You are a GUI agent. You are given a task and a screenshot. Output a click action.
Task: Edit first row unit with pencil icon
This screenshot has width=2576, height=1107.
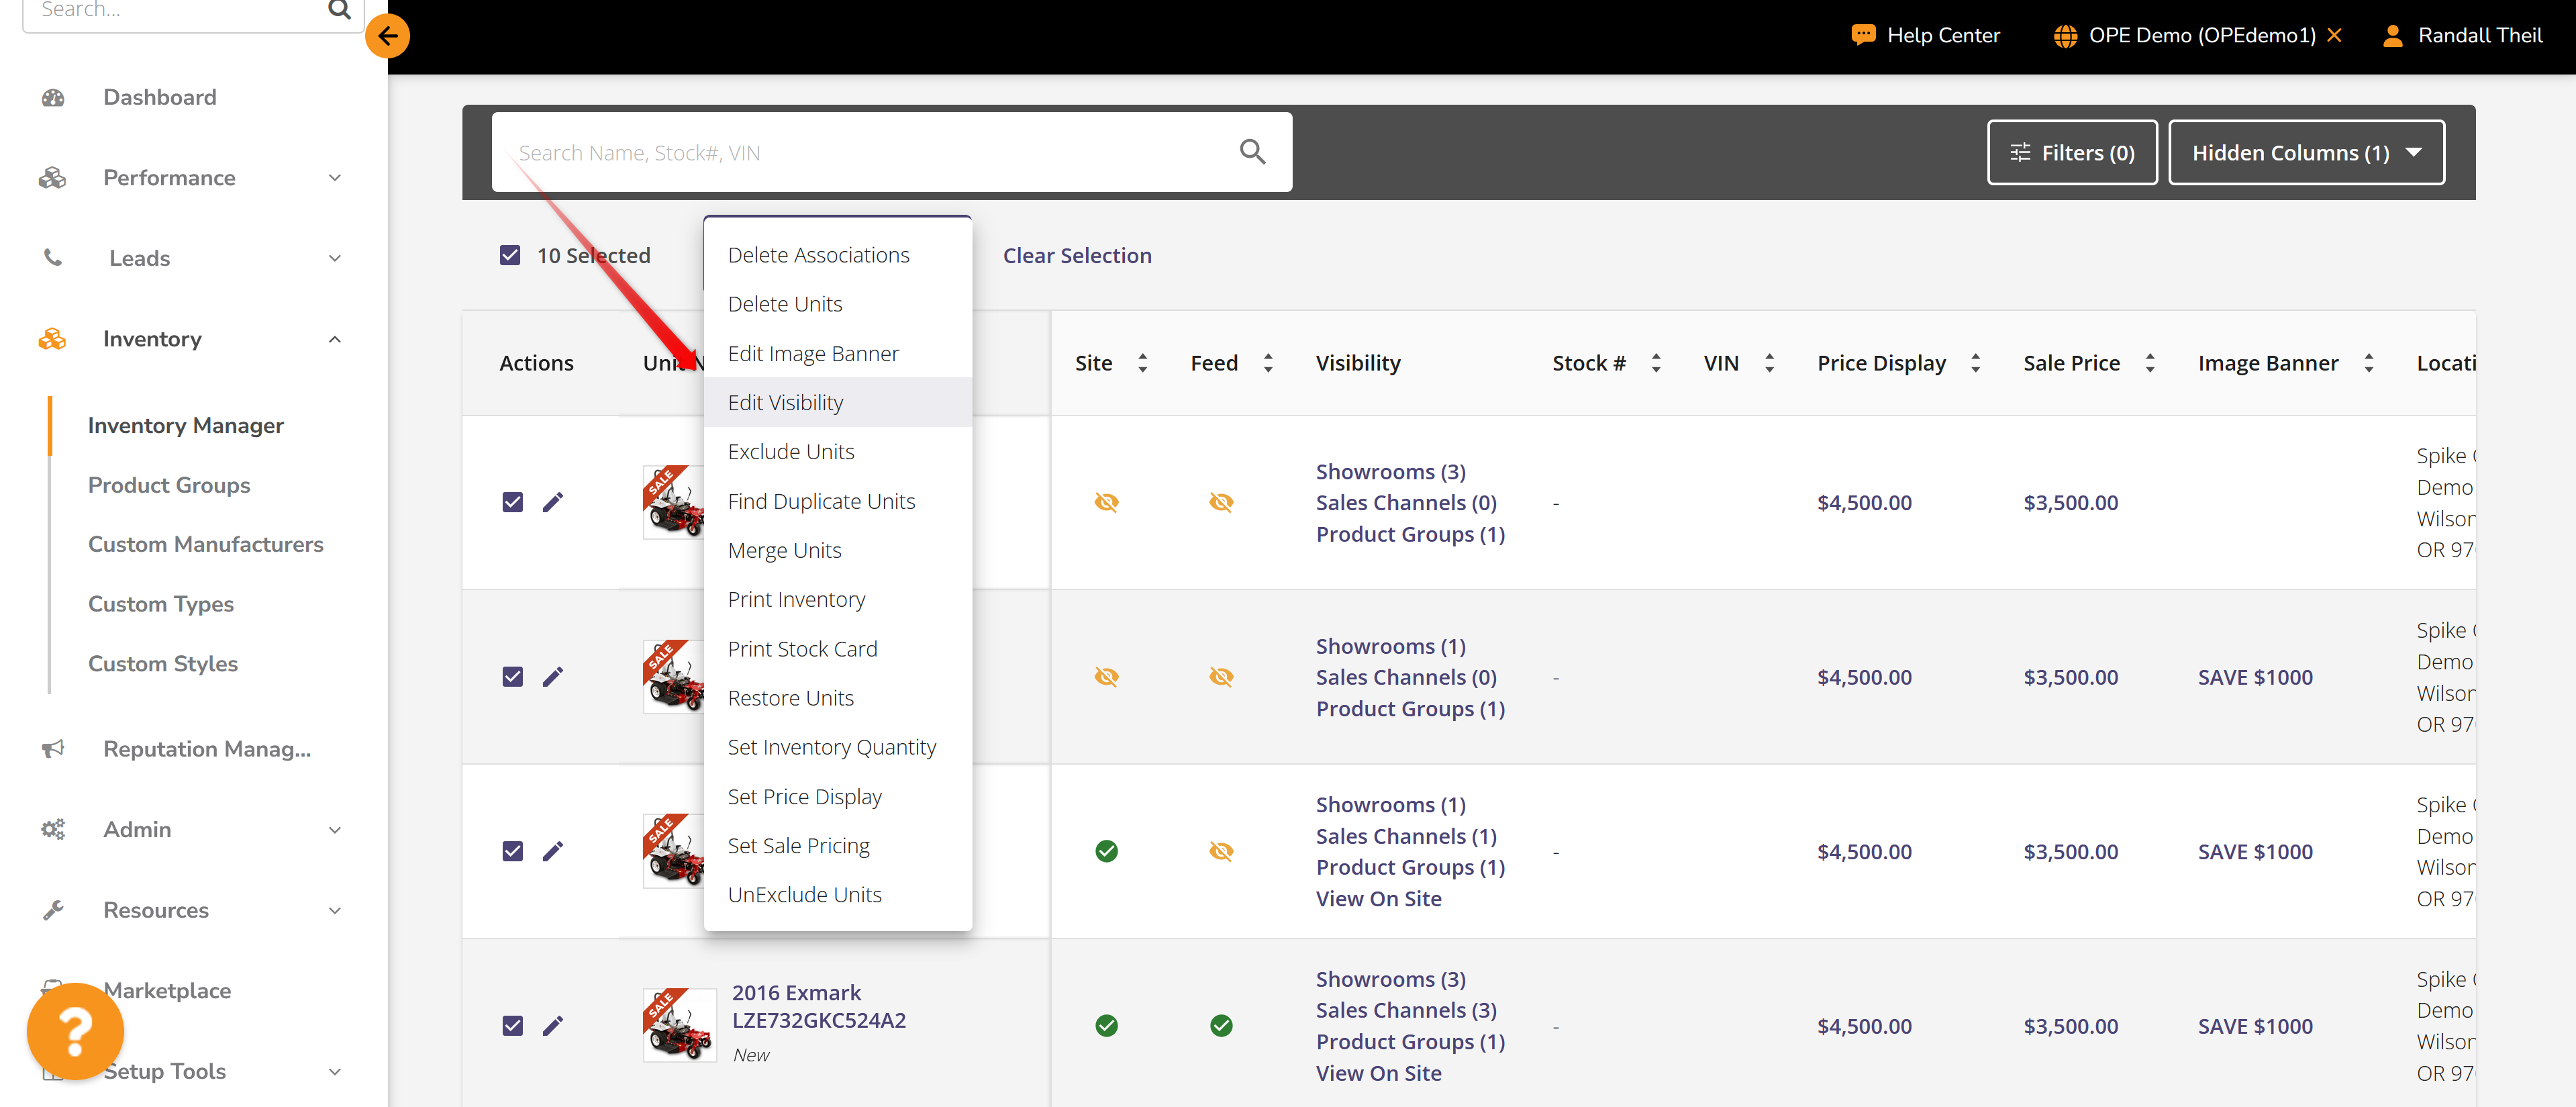click(x=553, y=502)
